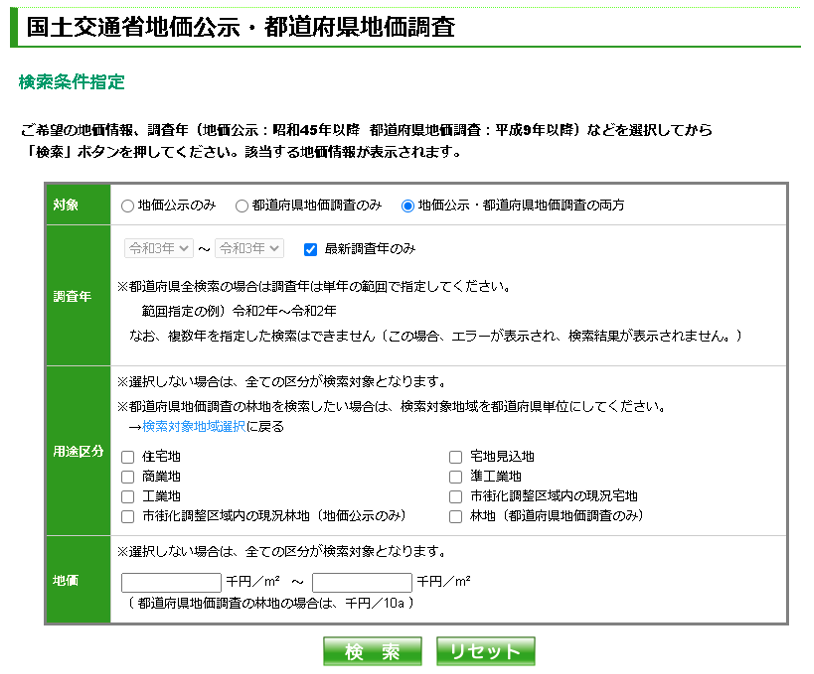The width and height of the screenshot is (814, 674).
Task: Click the minimum land price input field
Action: tap(170, 581)
